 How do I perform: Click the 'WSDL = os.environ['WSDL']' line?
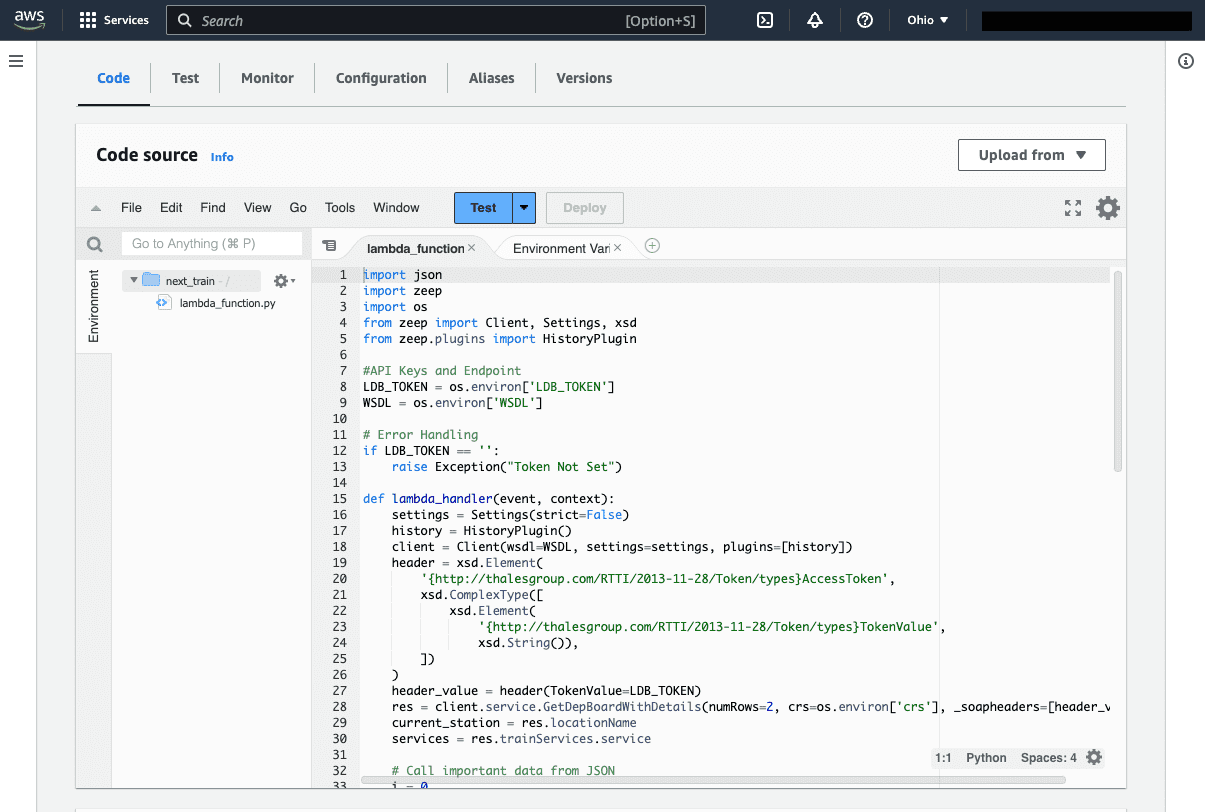click(453, 403)
